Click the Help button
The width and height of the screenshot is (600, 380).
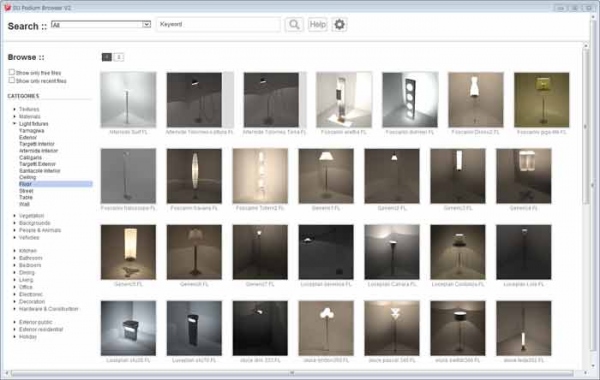click(x=318, y=24)
